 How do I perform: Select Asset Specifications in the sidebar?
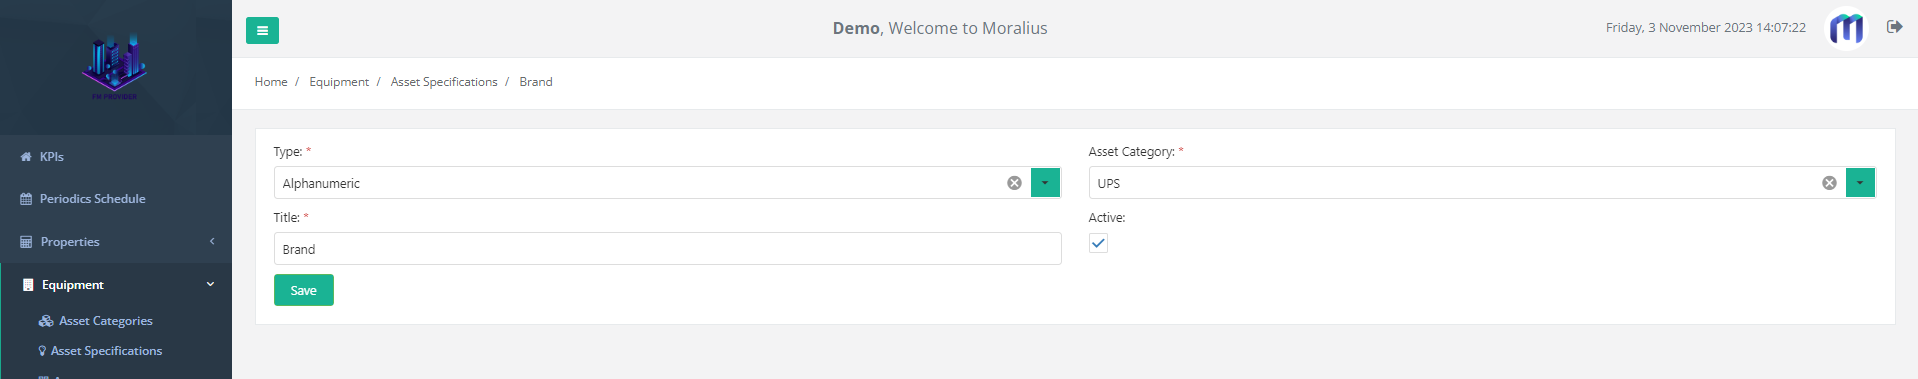[106, 351]
